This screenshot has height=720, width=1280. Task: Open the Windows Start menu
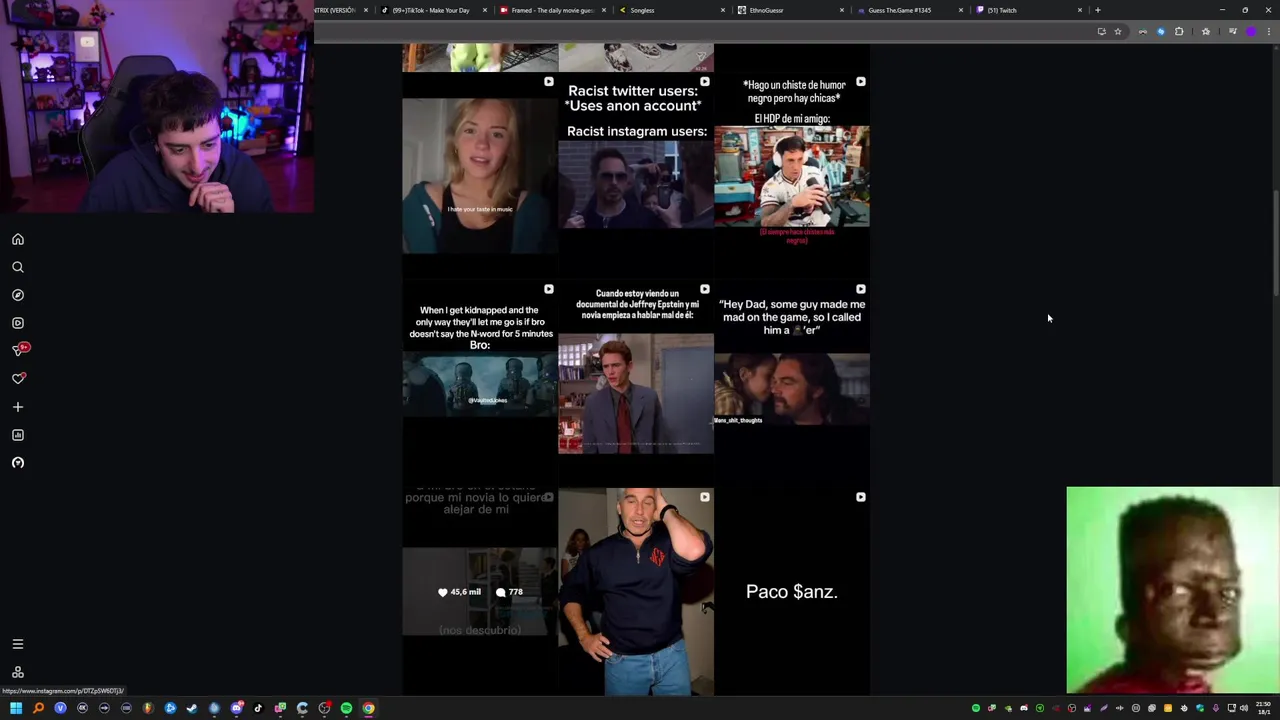(16, 708)
